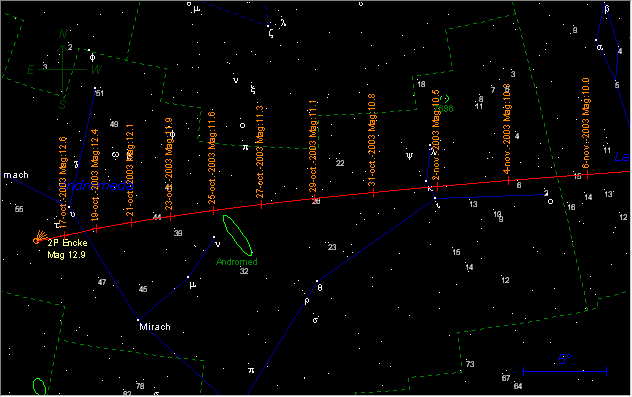Click the 2P Encke comet icon
632x397 pixels.
[x=40, y=237]
